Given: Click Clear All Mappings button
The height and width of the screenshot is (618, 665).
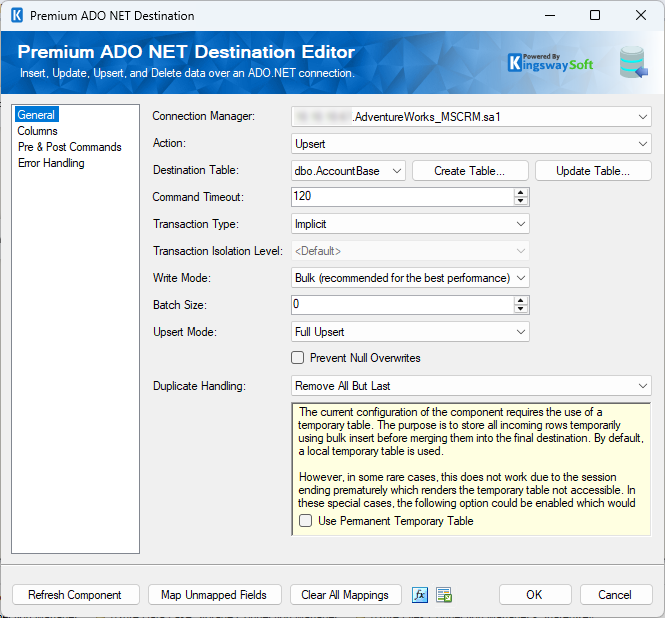Looking at the screenshot, I should [x=345, y=595].
